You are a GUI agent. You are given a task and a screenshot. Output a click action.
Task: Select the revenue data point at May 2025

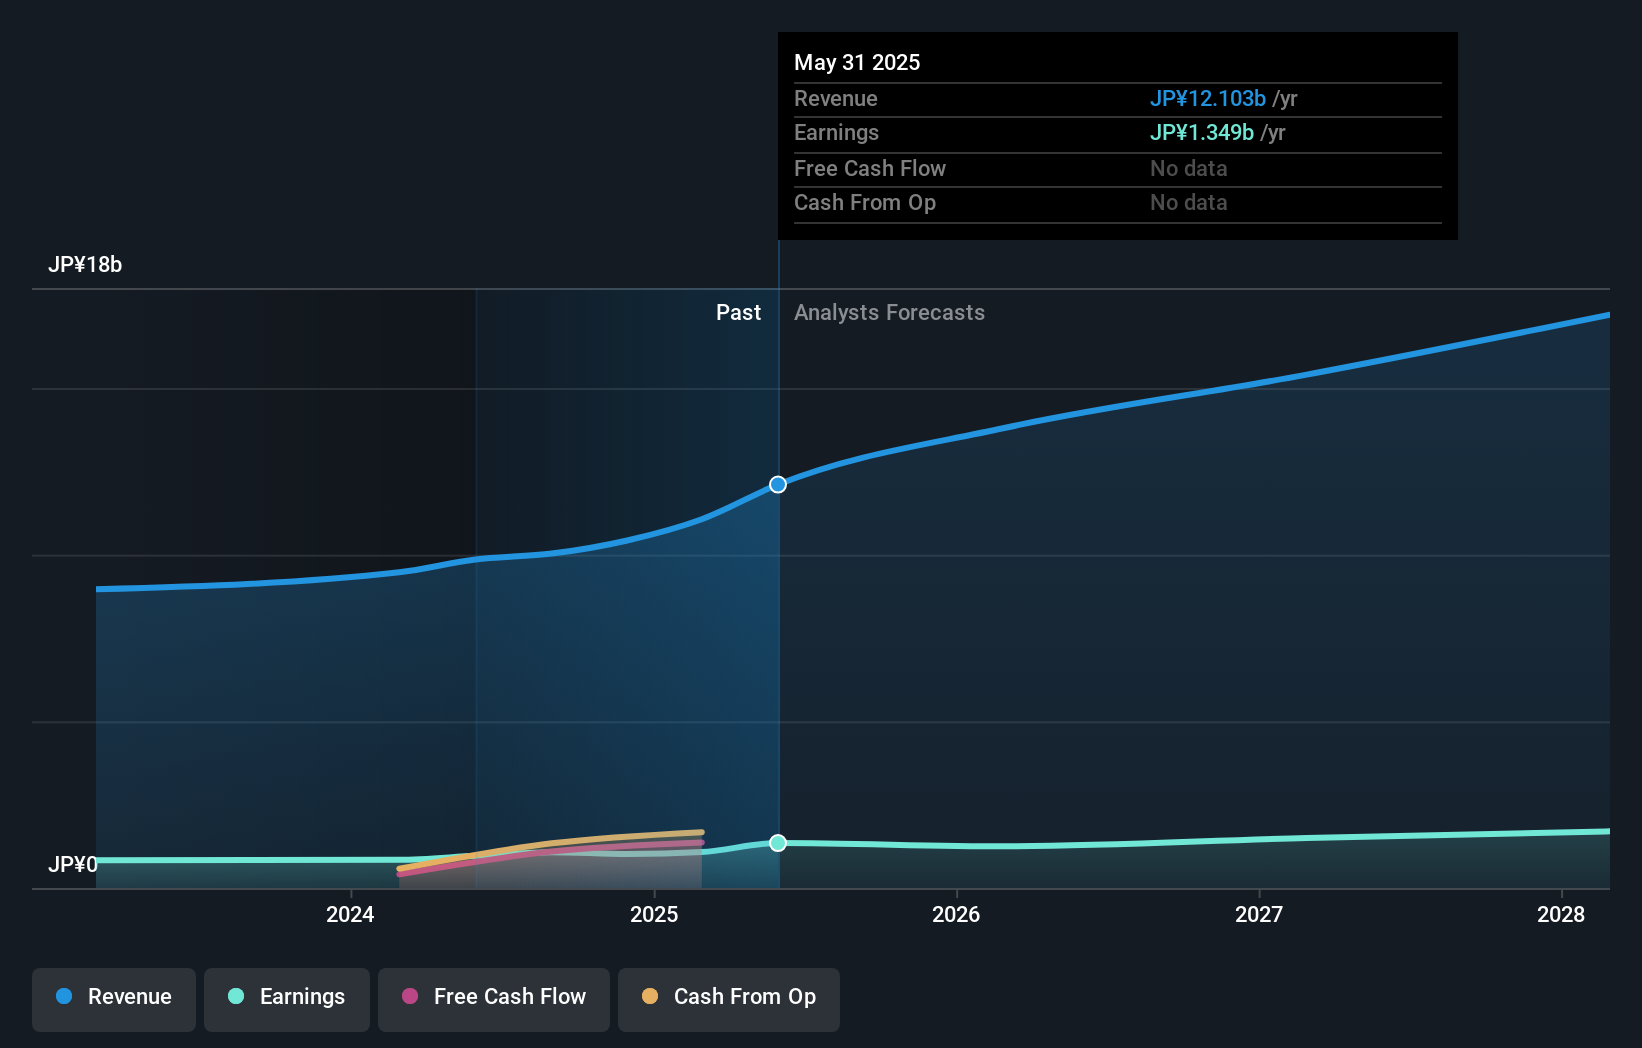778,485
